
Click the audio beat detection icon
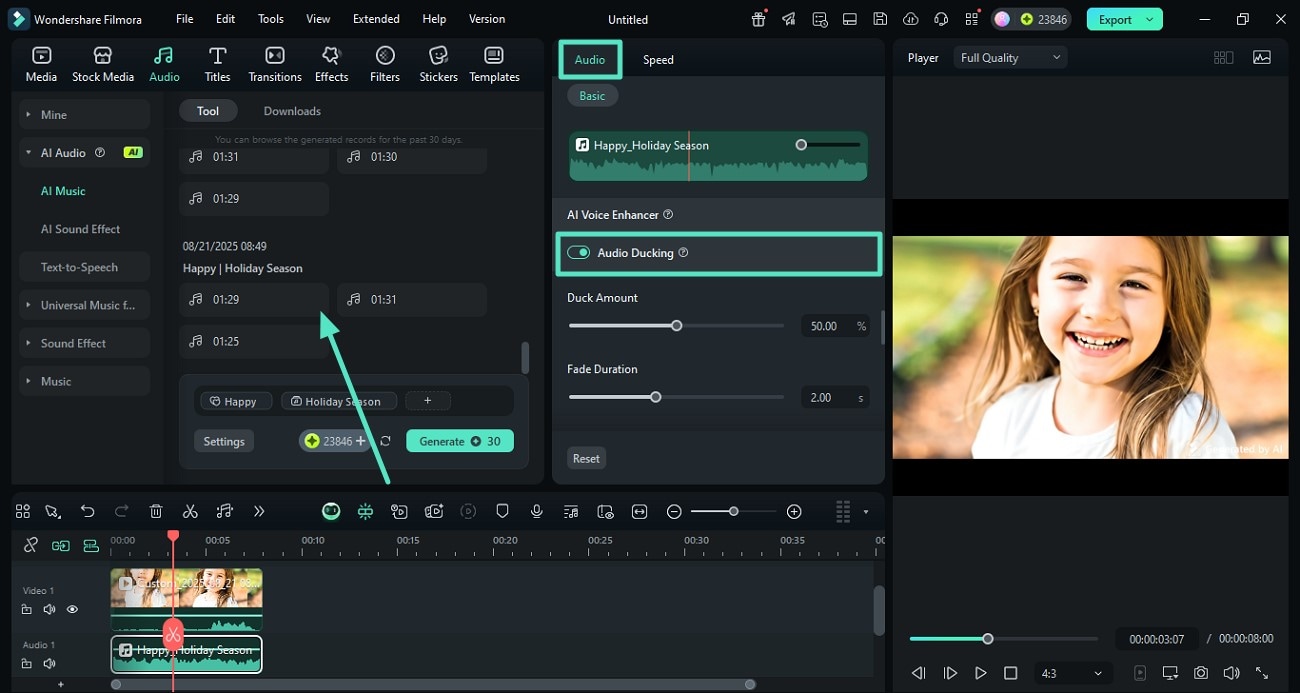[x=225, y=511]
